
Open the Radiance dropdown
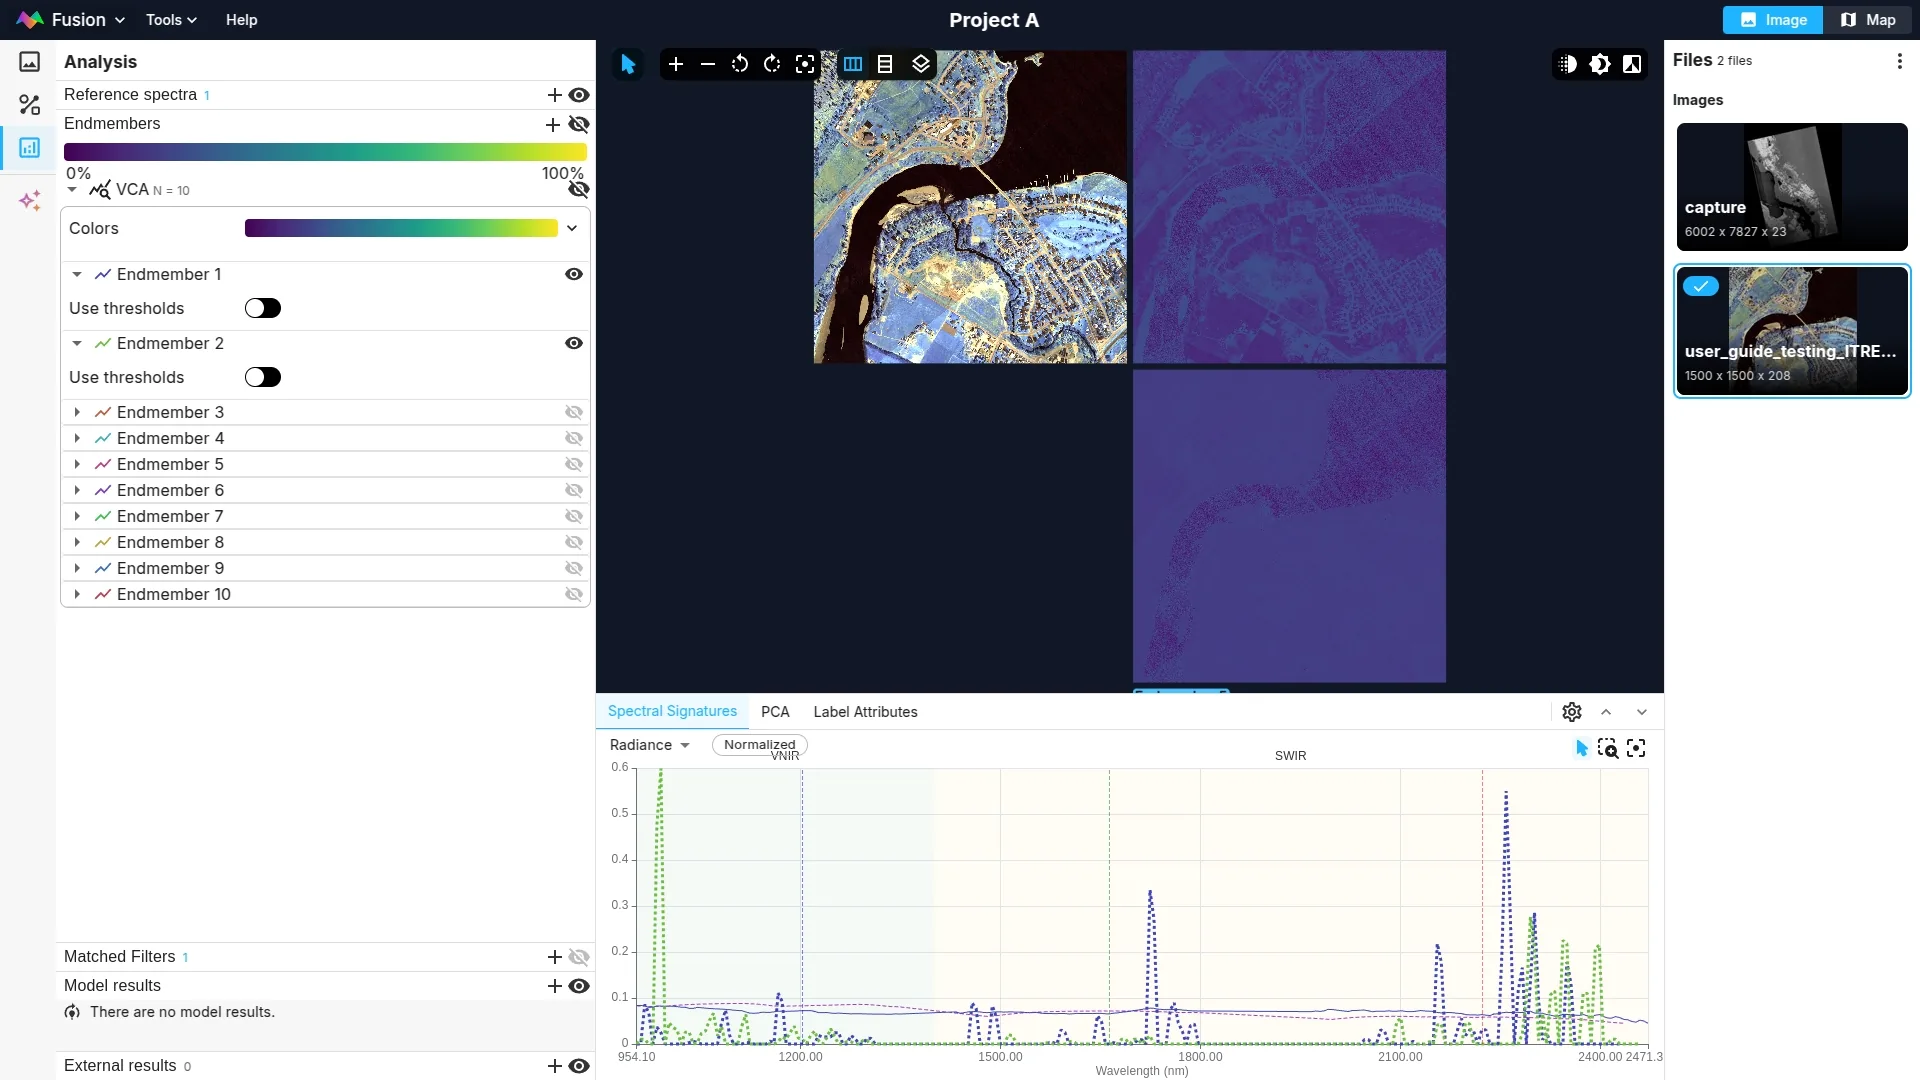point(650,745)
